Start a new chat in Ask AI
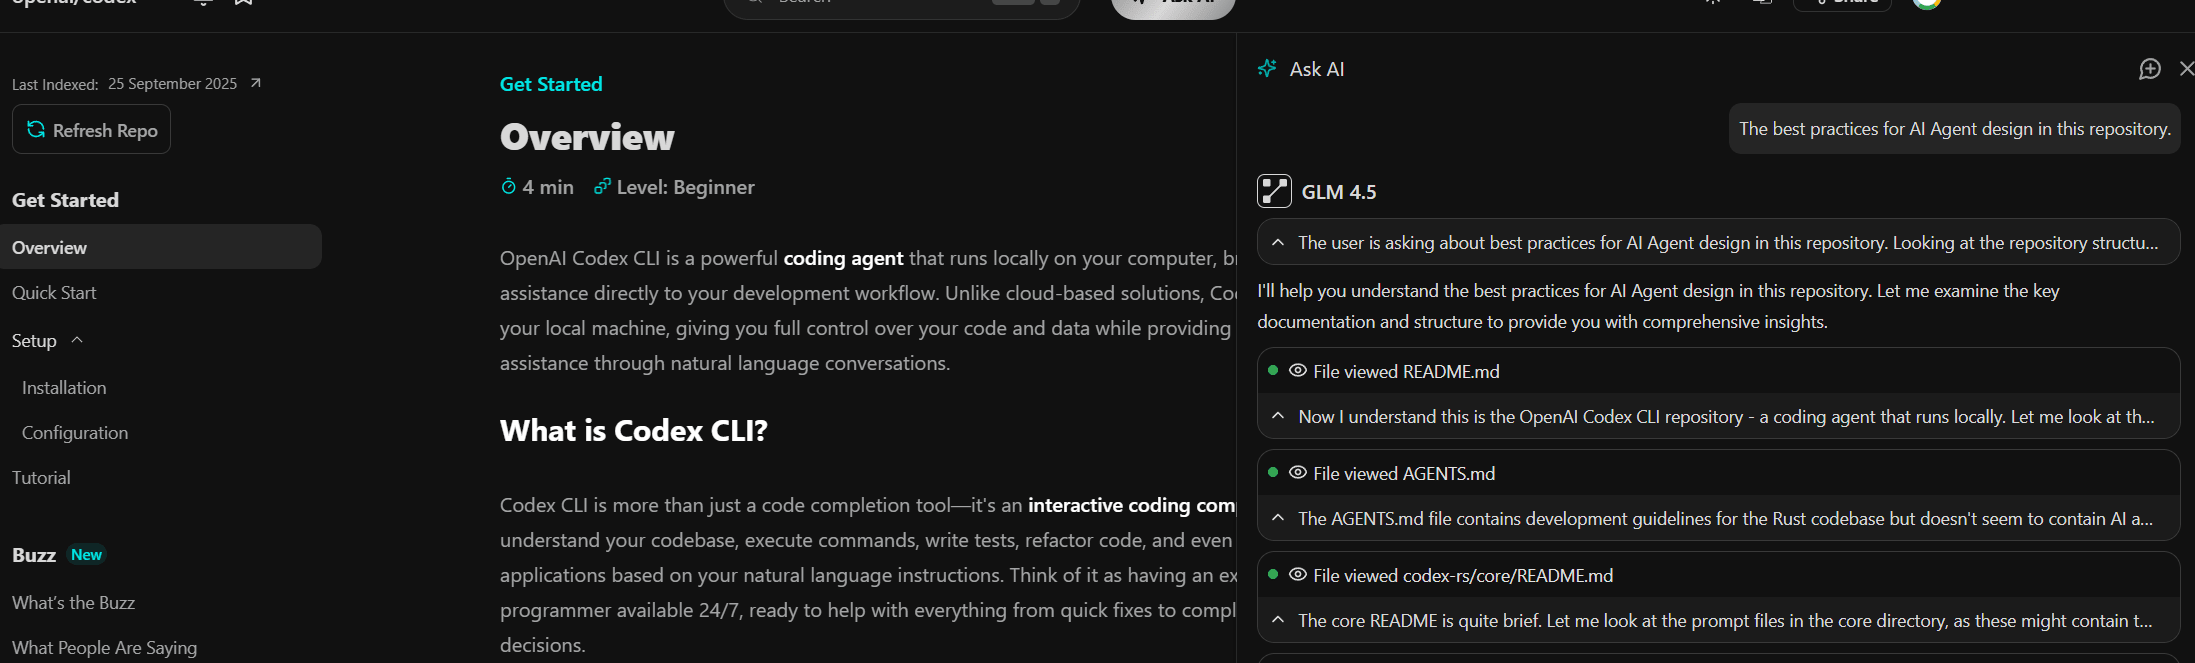2195x663 pixels. [2149, 69]
